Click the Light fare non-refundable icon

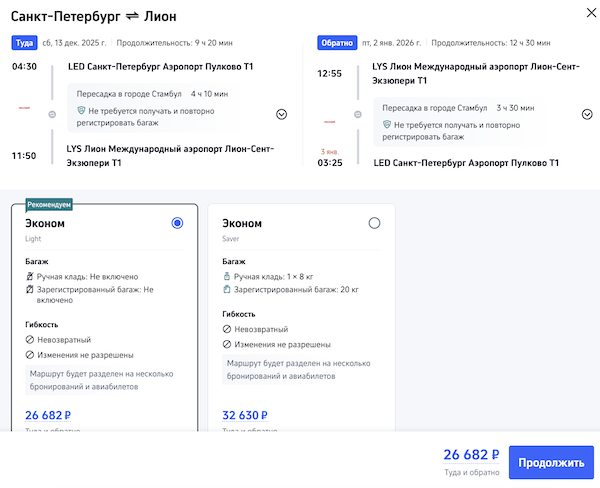coord(30,340)
